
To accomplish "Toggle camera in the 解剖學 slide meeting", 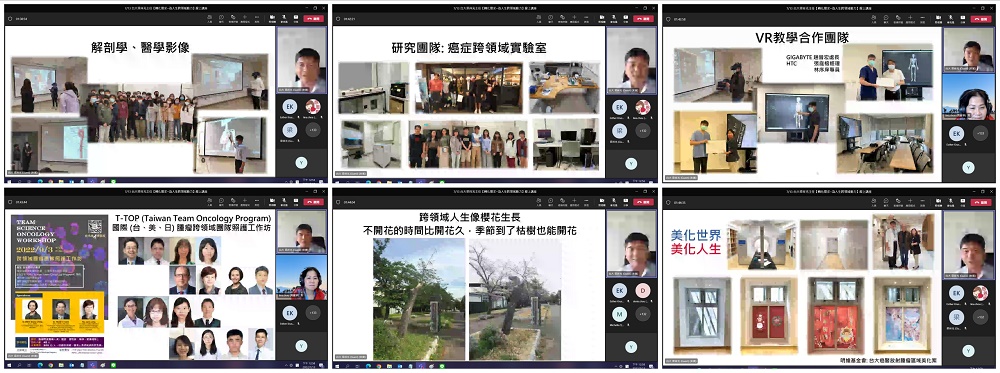I will point(272,18).
